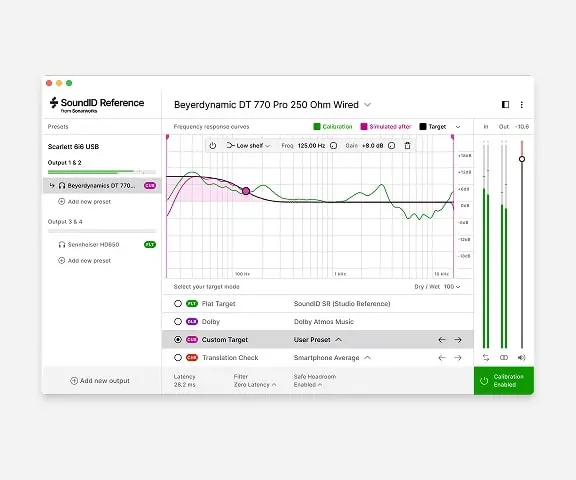Add new preset under Sennheiser HD650
Image resolution: width=576 pixels, height=480 pixels.
point(84,260)
